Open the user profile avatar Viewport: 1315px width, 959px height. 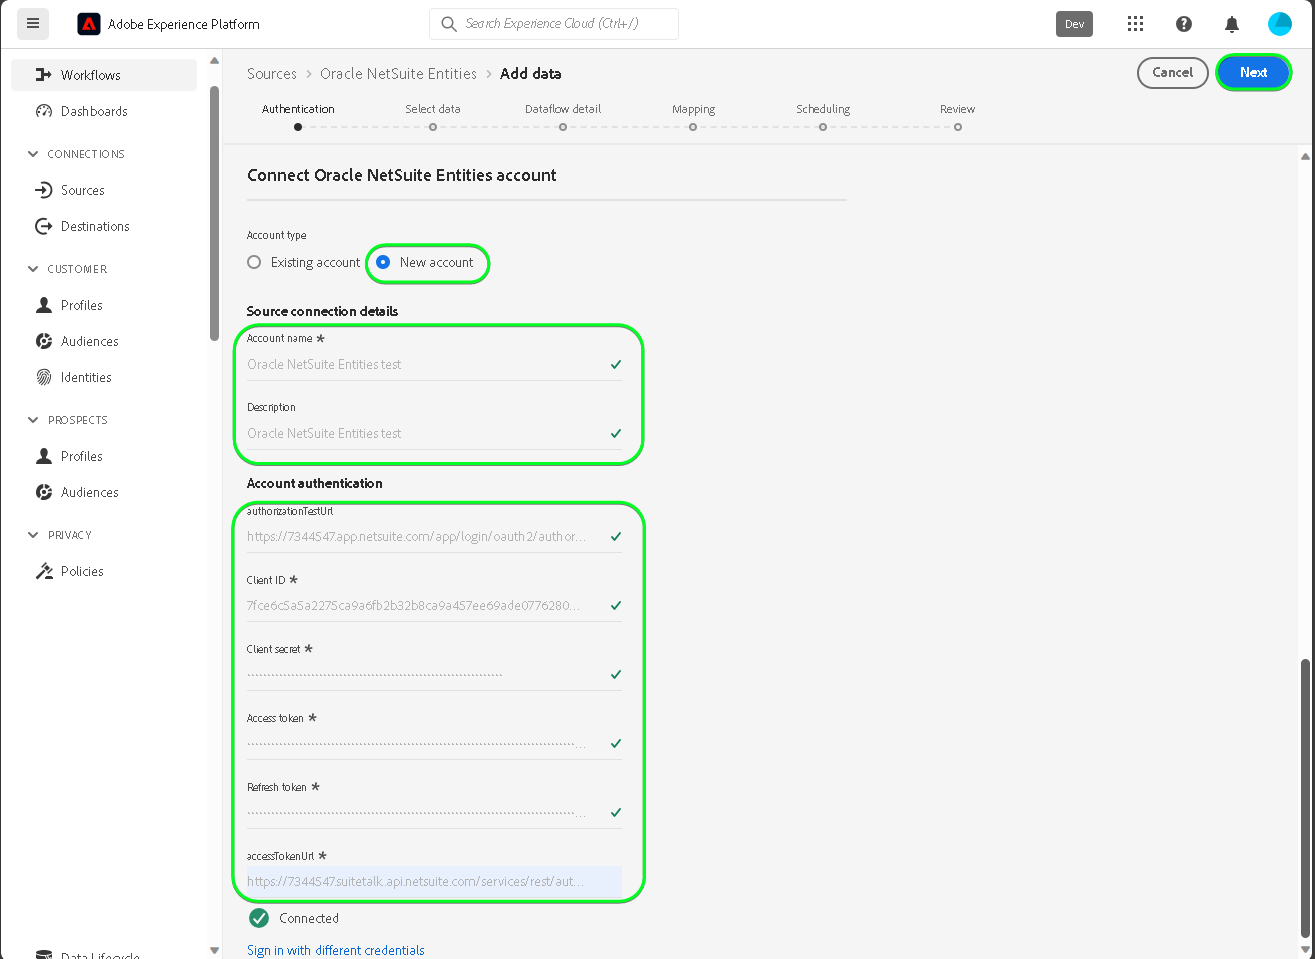point(1280,24)
